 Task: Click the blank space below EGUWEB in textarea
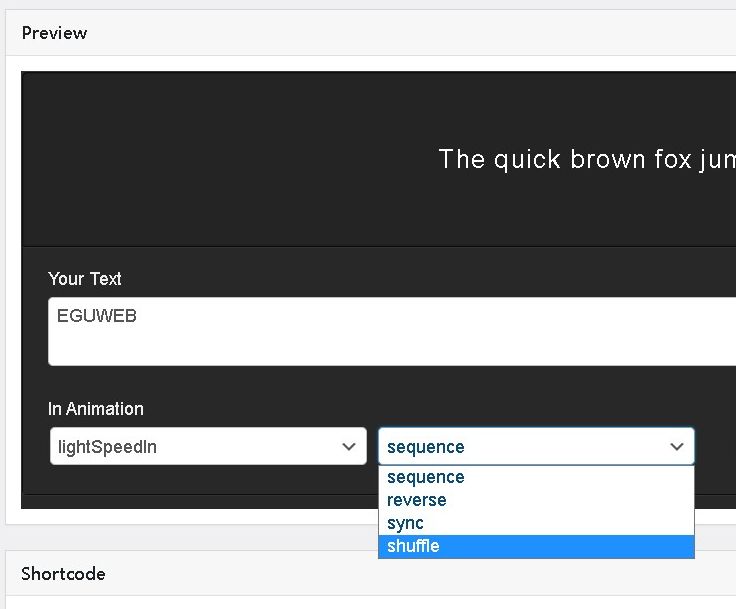[300, 349]
